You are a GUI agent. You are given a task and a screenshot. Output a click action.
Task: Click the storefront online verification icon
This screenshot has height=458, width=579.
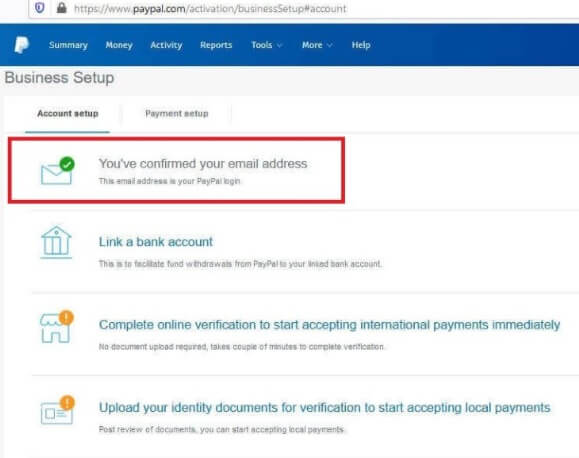pyautogui.click(x=56, y=327)
